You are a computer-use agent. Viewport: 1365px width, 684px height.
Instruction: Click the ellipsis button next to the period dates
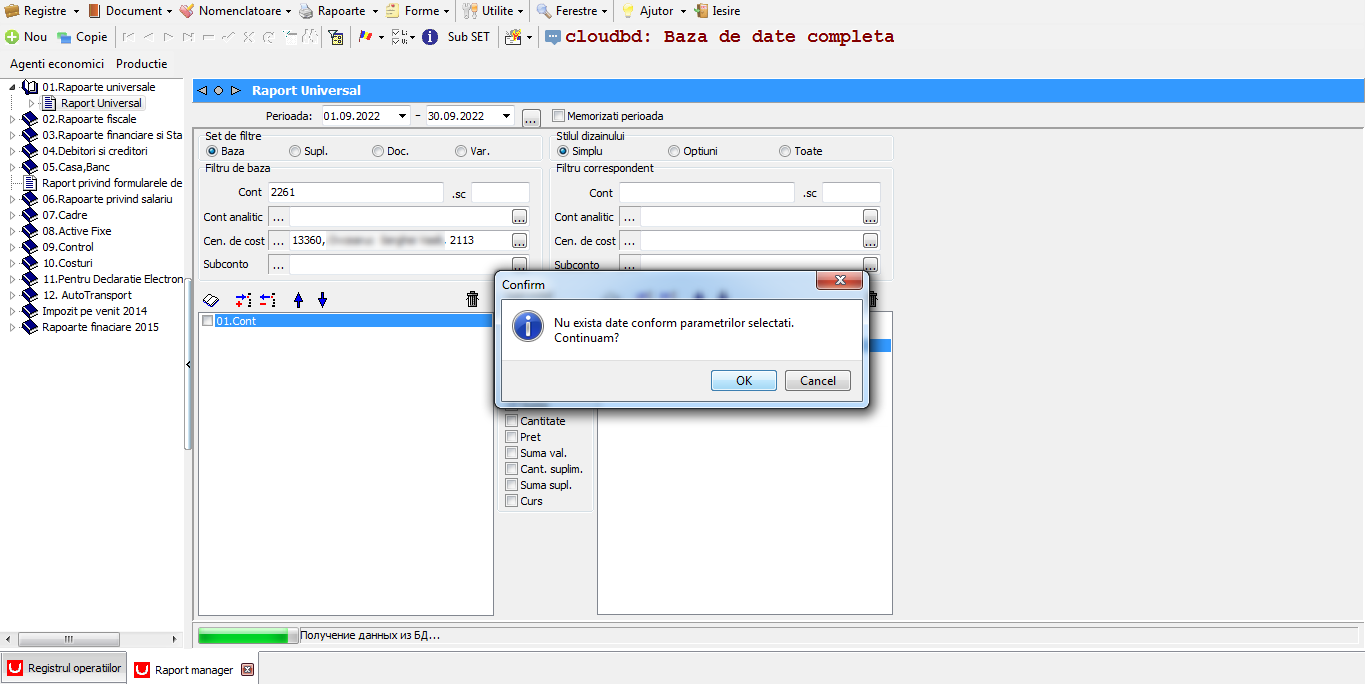[531, 117]
